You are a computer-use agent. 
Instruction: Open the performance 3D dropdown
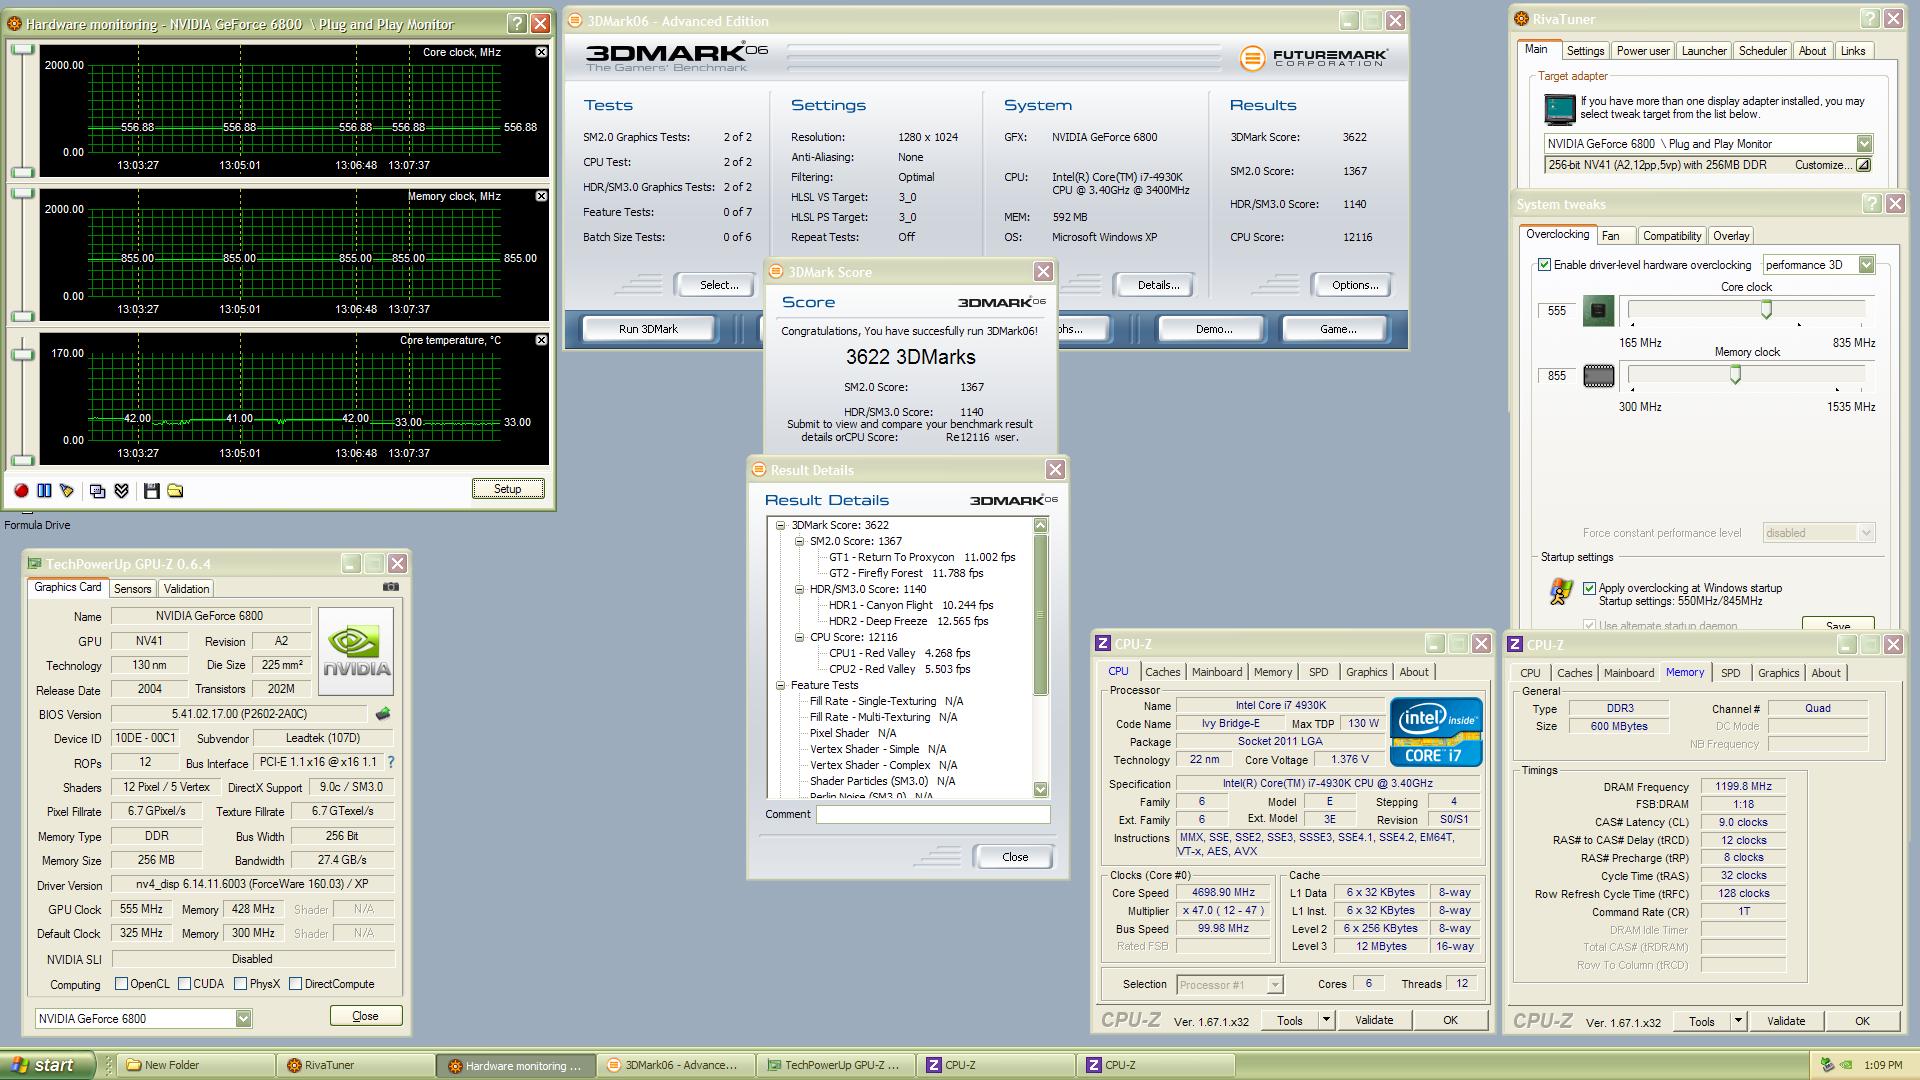pyautogui.click(x=1865, y=265)
